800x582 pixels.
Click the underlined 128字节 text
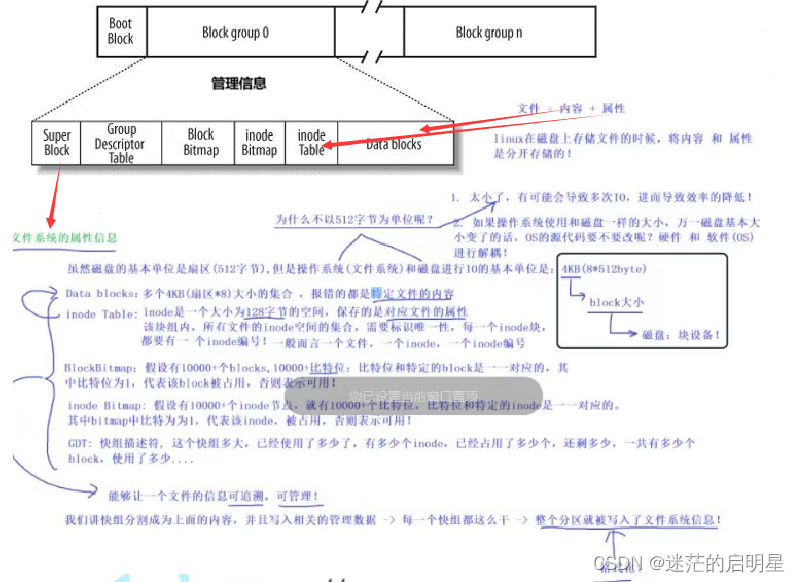coord(265,312)
